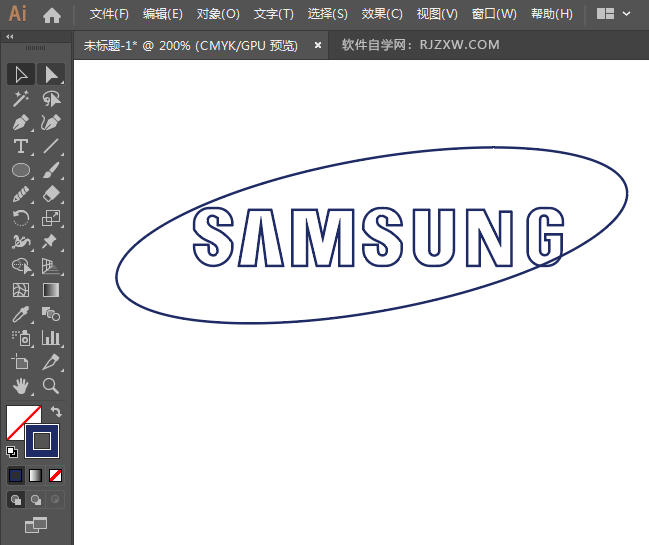Open the 效果(C) menu

(382, 14)
